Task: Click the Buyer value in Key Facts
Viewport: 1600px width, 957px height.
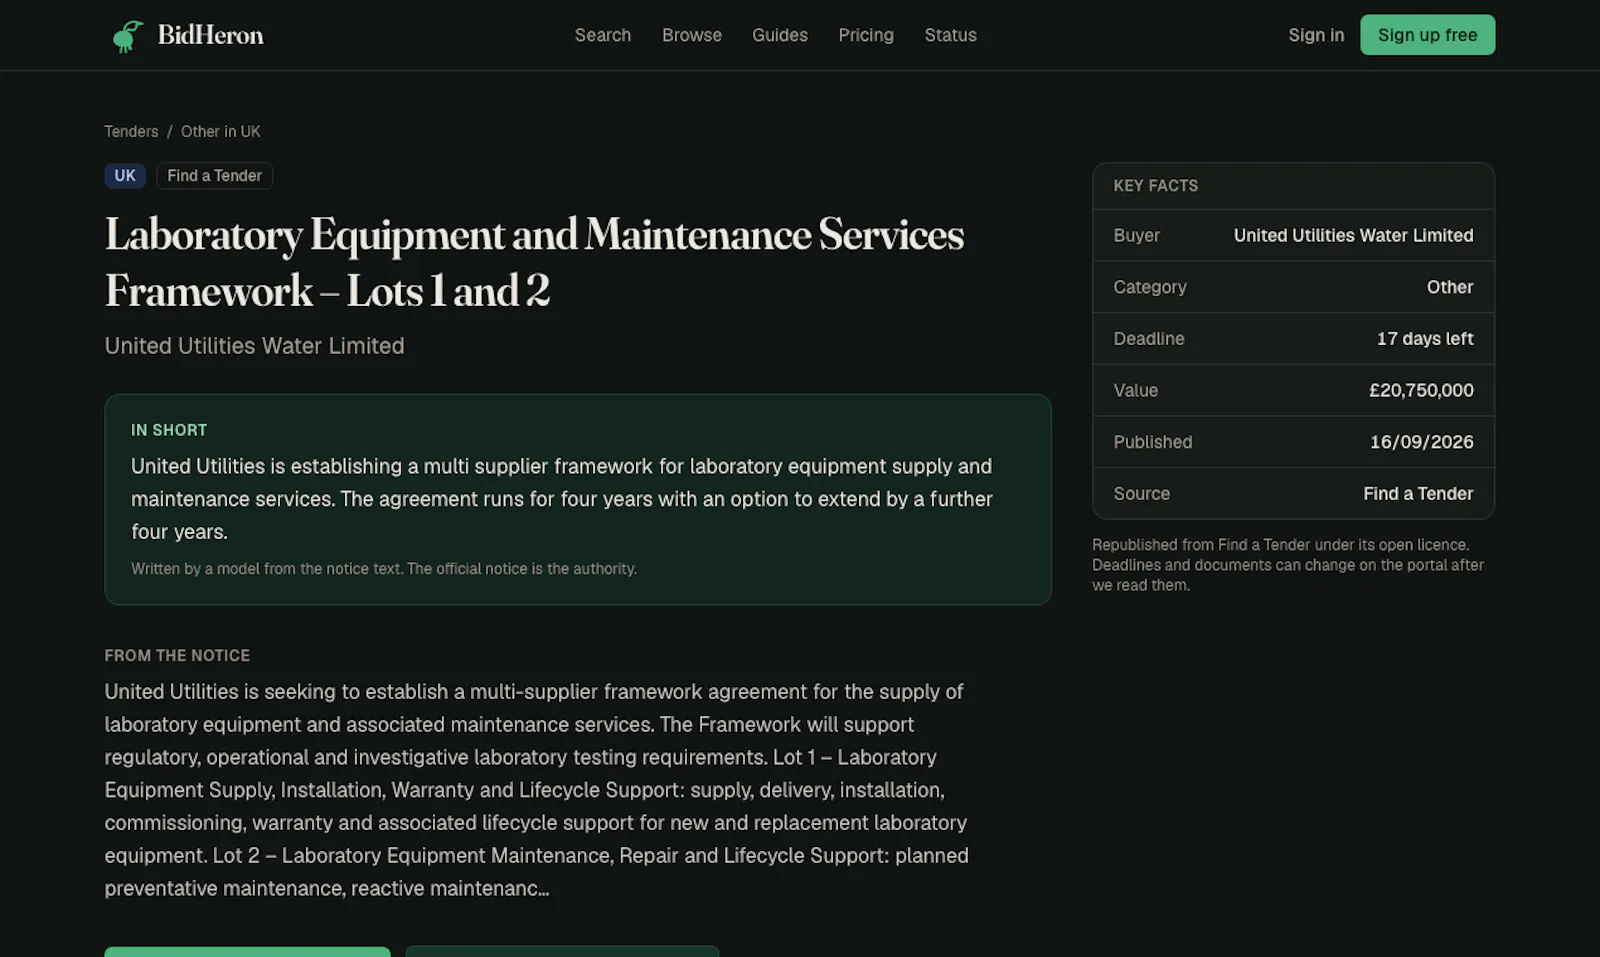Action: coord(1353,235)
